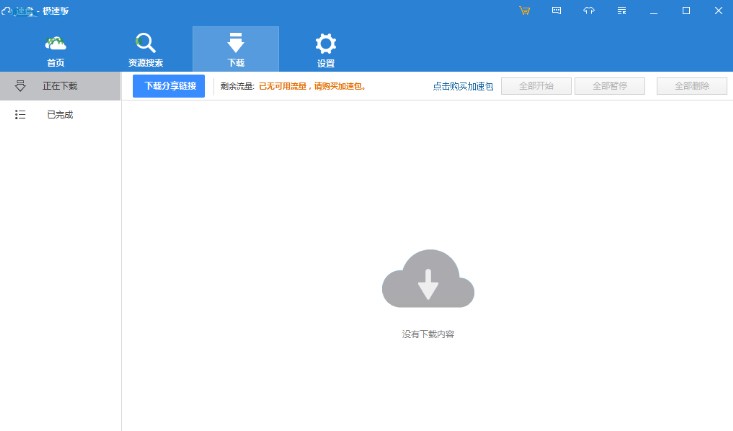Open the 资源搜索 resource search tab
This screenshot has width=733, height=431.
coord(145,50)
